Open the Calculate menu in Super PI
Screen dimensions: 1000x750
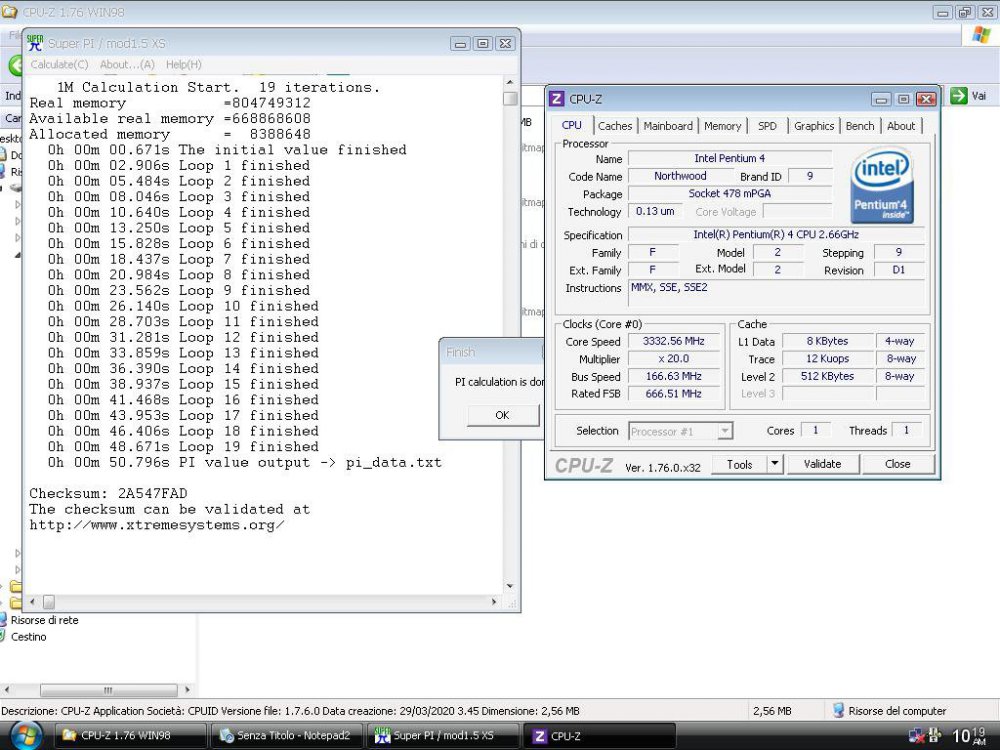(57, 64)
